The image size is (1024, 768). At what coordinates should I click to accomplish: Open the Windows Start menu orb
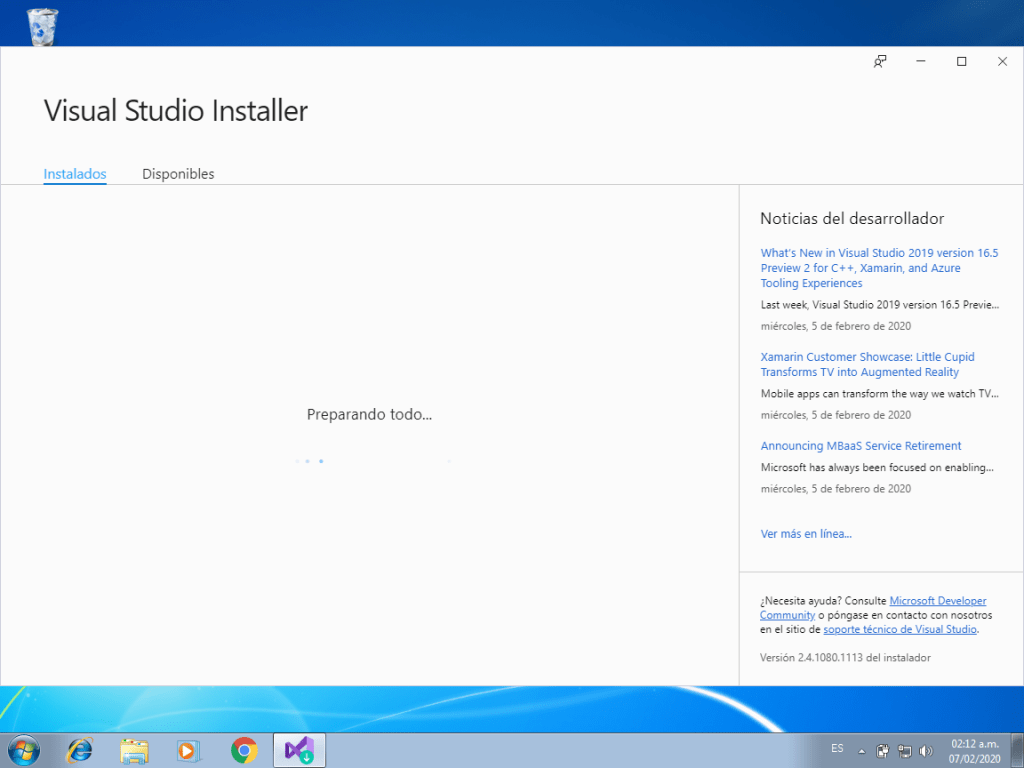tap(24, 749)
